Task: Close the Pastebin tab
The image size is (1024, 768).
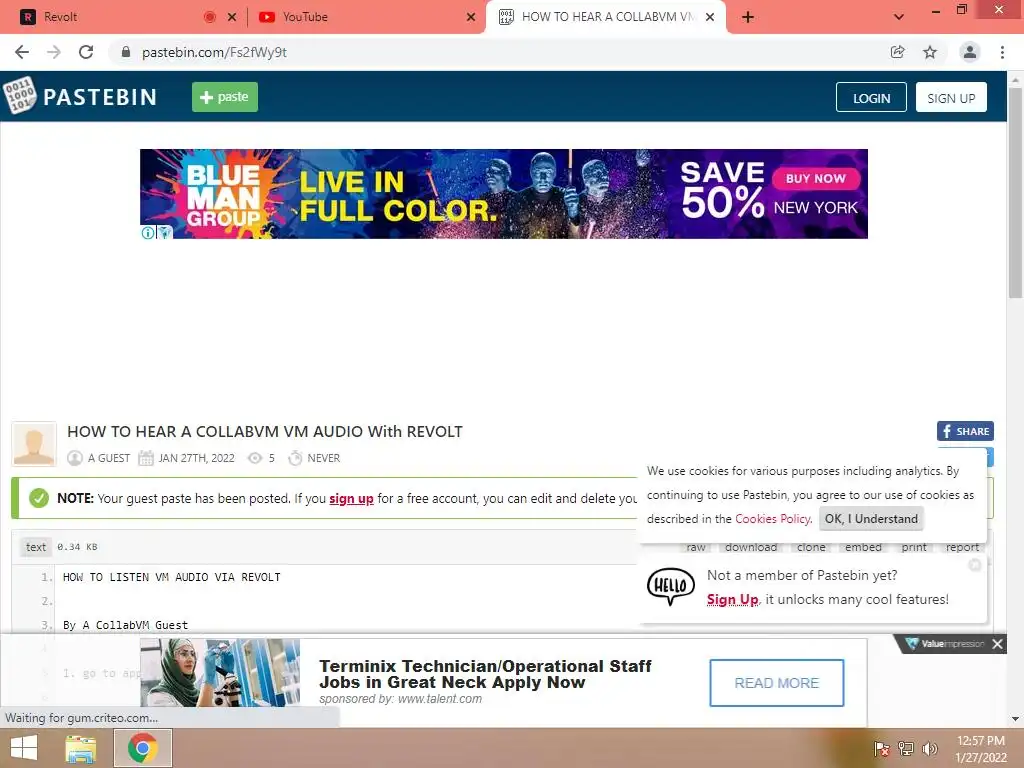Action: (711, 18)
